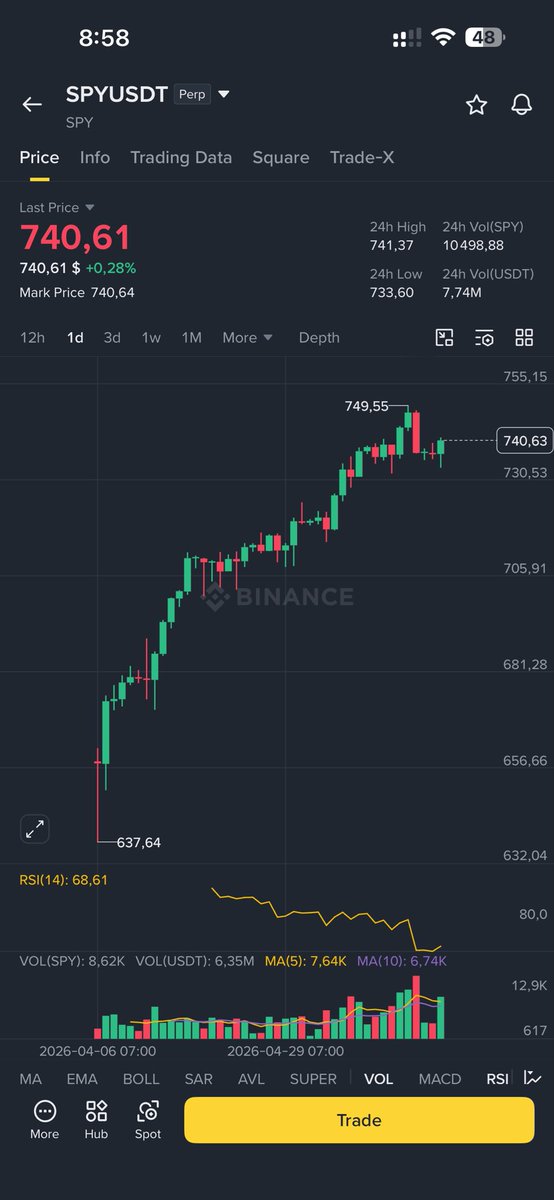Expand the SPYUSDT pair selector arrow

(224, 94)
